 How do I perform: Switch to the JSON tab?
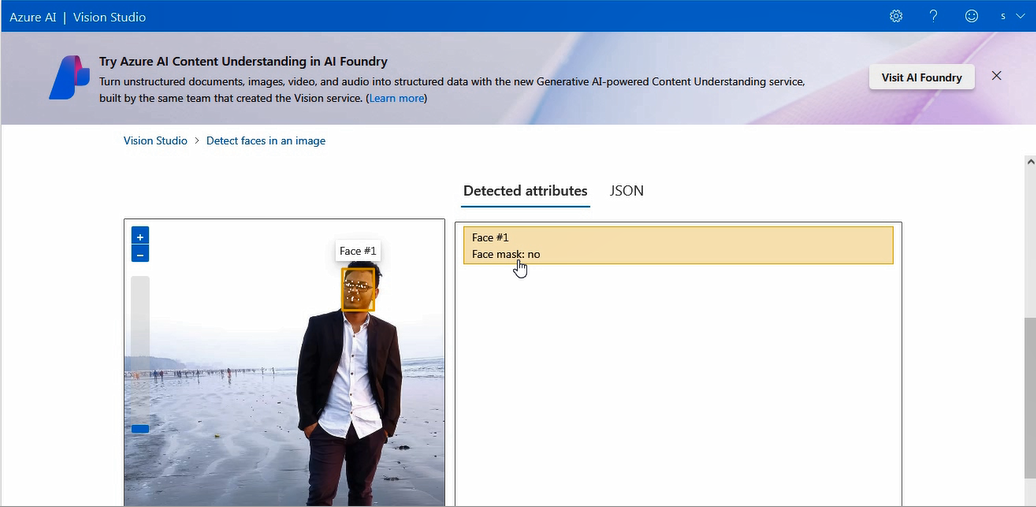click(626, 191)
